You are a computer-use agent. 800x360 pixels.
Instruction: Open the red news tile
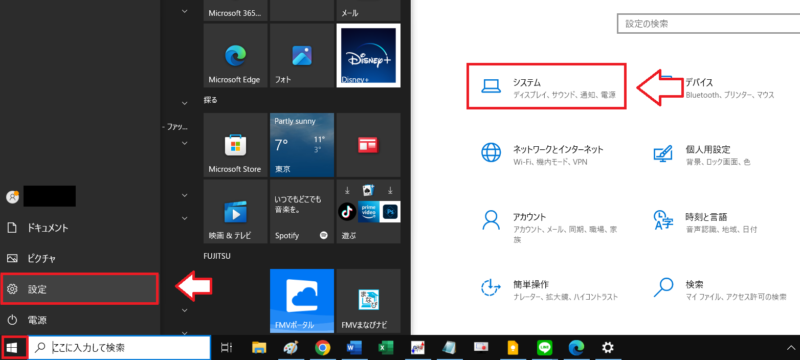368,145
